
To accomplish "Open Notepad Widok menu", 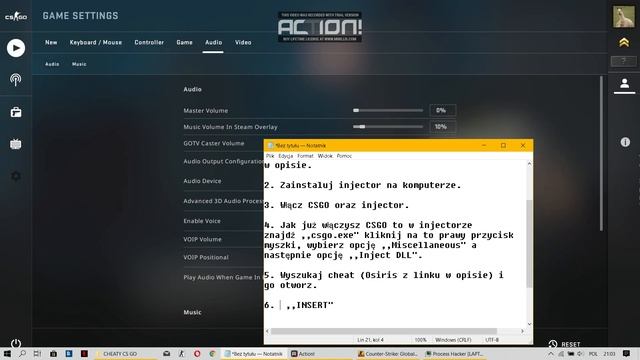I will [x=325, y=156].
